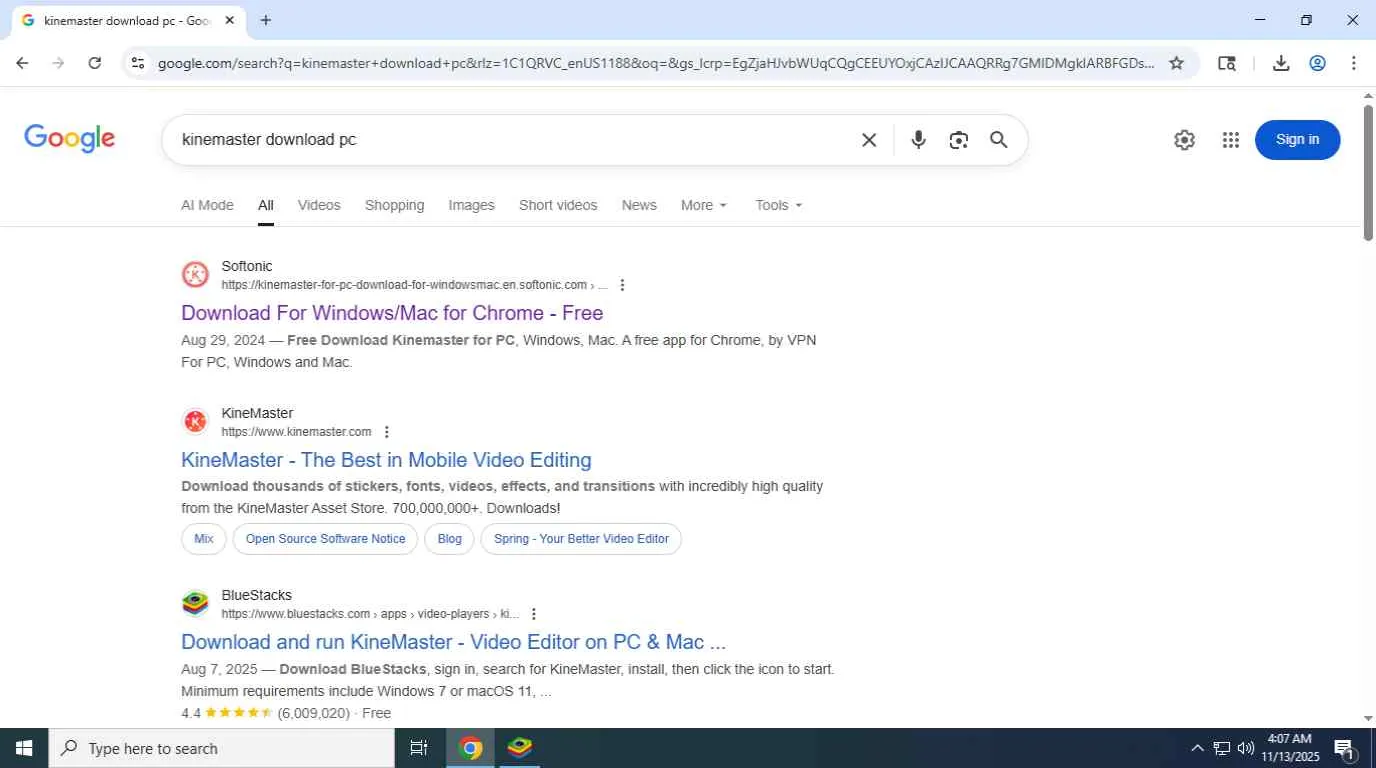Open the Chrome profile icon
1376x768 pixels.
tap(1317, 63)
